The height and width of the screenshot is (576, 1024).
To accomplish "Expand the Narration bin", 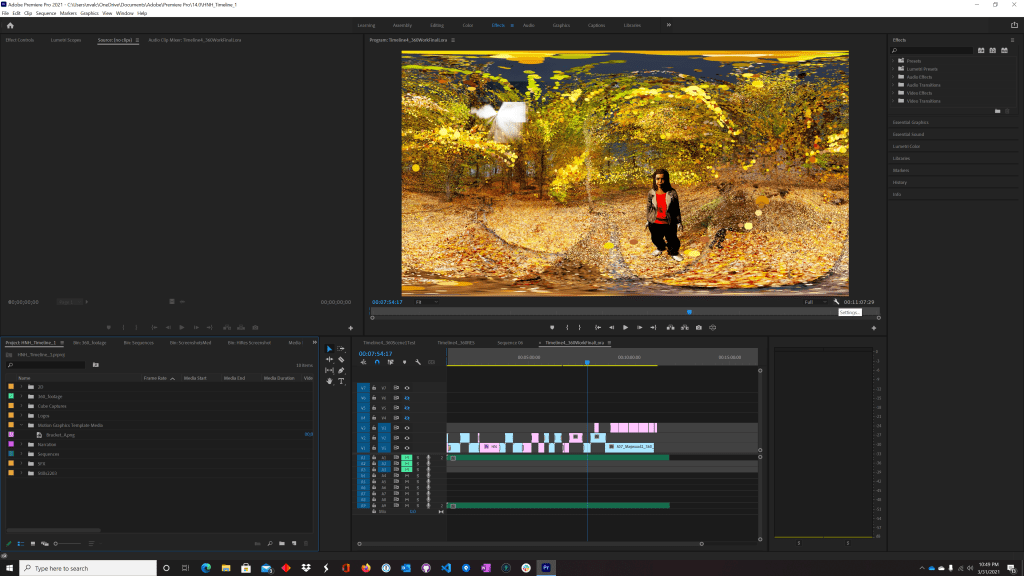I will coord(21,444).
